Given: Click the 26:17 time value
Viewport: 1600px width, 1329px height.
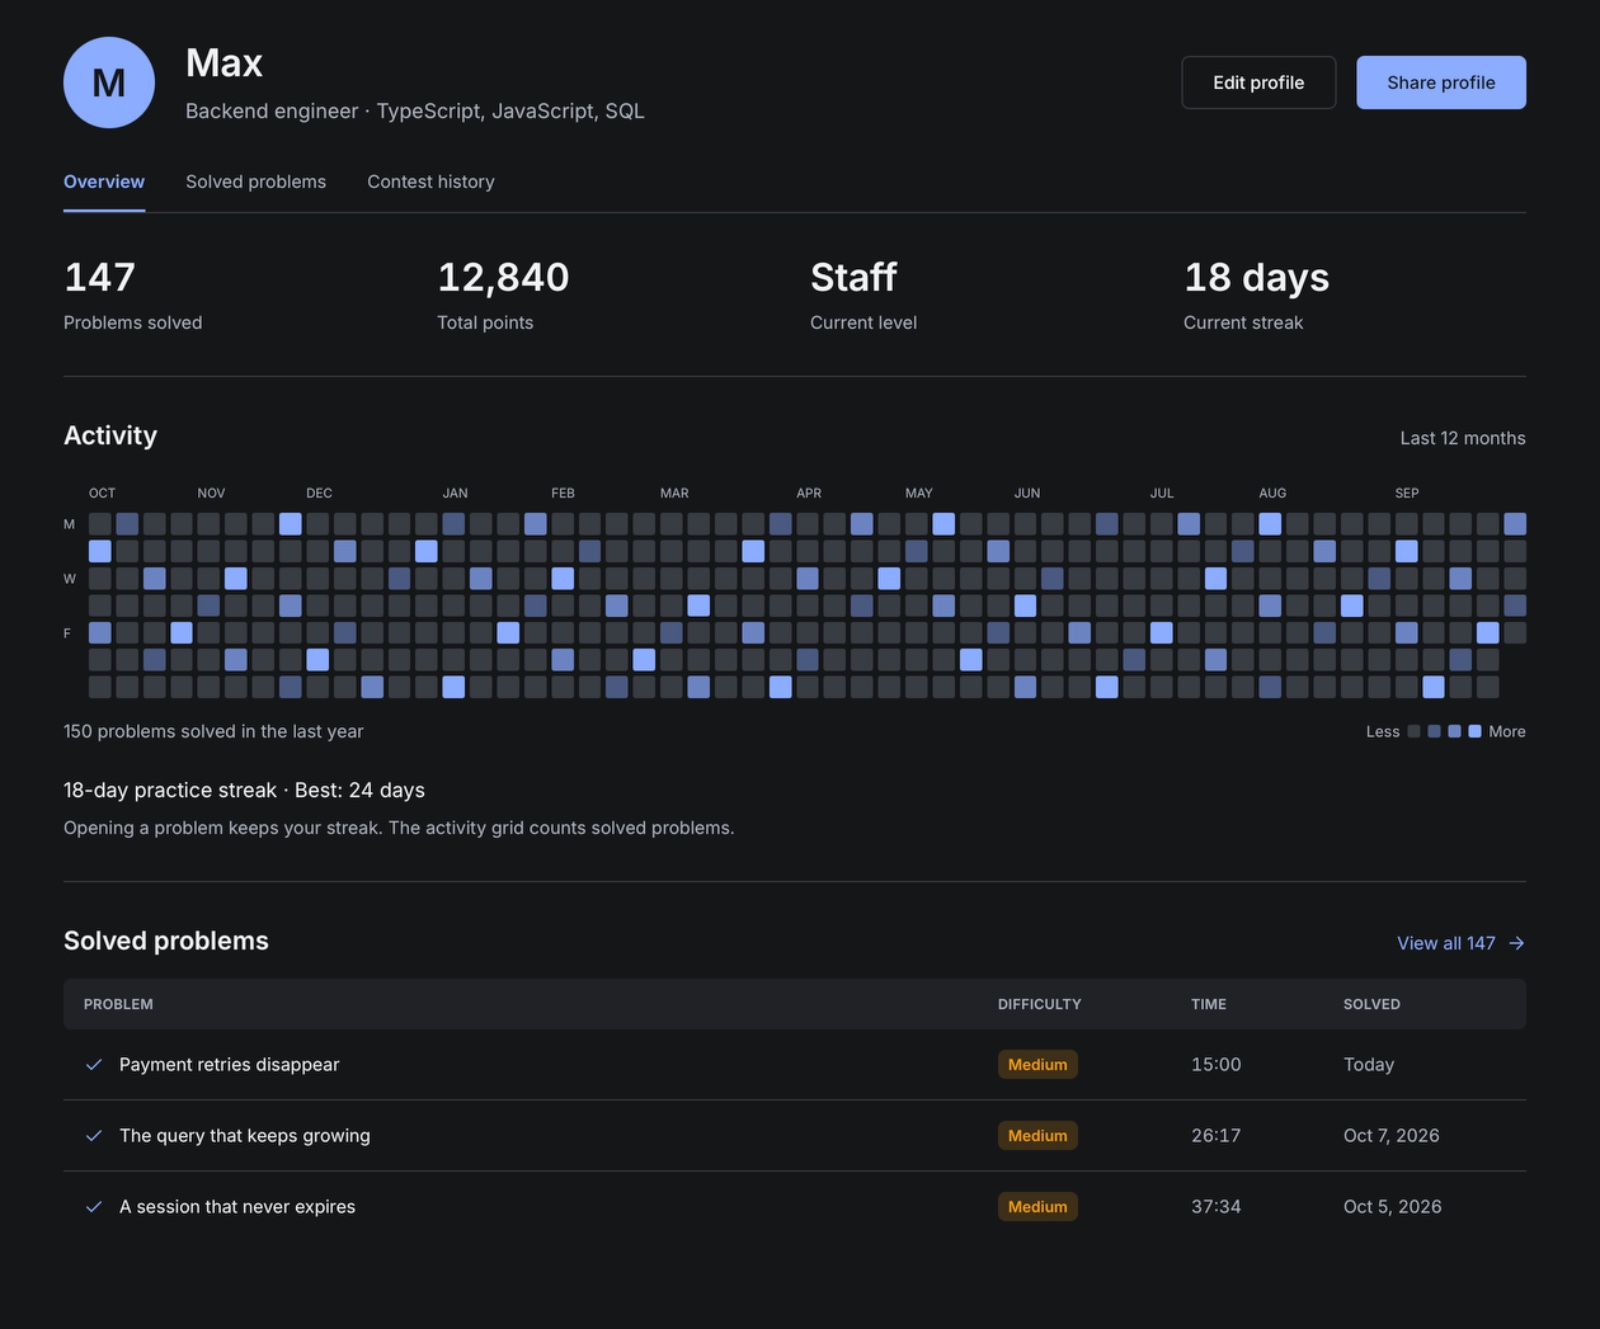Looking at the screenshot, I should [x=1216, y=1135].
